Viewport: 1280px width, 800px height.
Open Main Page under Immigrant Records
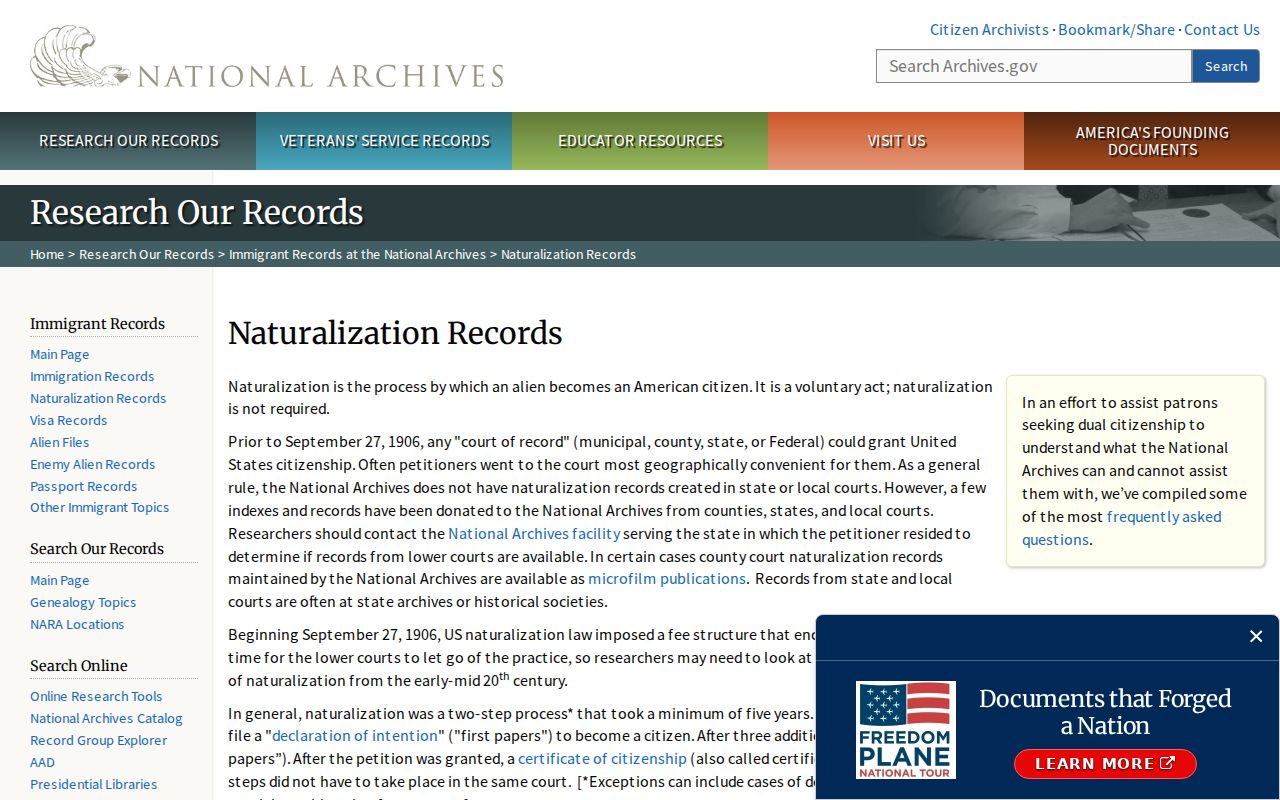(59, 354)
